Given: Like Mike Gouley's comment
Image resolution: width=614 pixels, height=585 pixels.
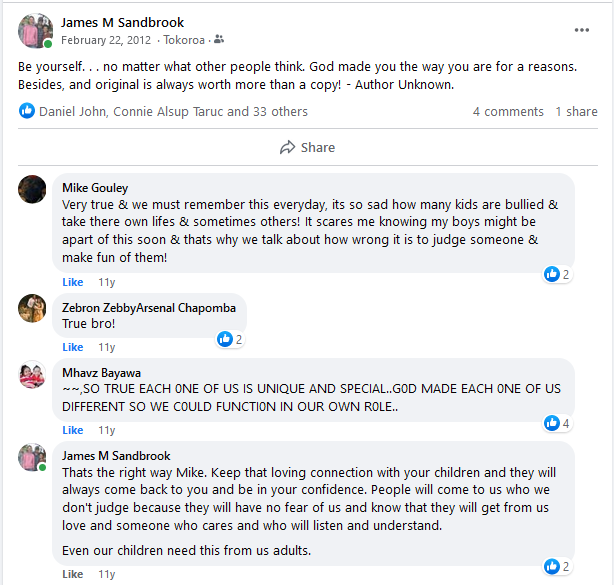Looking at the screenshot, I should point(73,283).
